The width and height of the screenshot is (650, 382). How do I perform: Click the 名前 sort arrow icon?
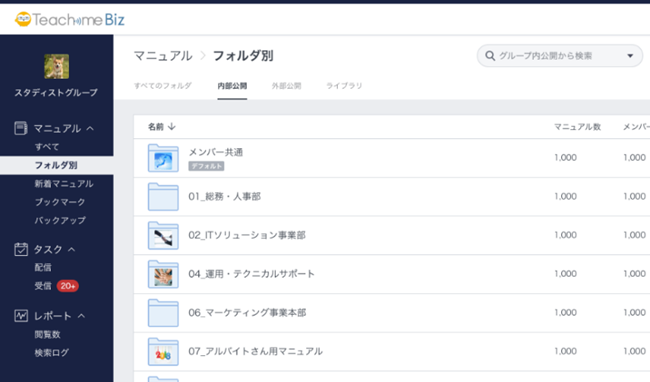click(172, 126)
